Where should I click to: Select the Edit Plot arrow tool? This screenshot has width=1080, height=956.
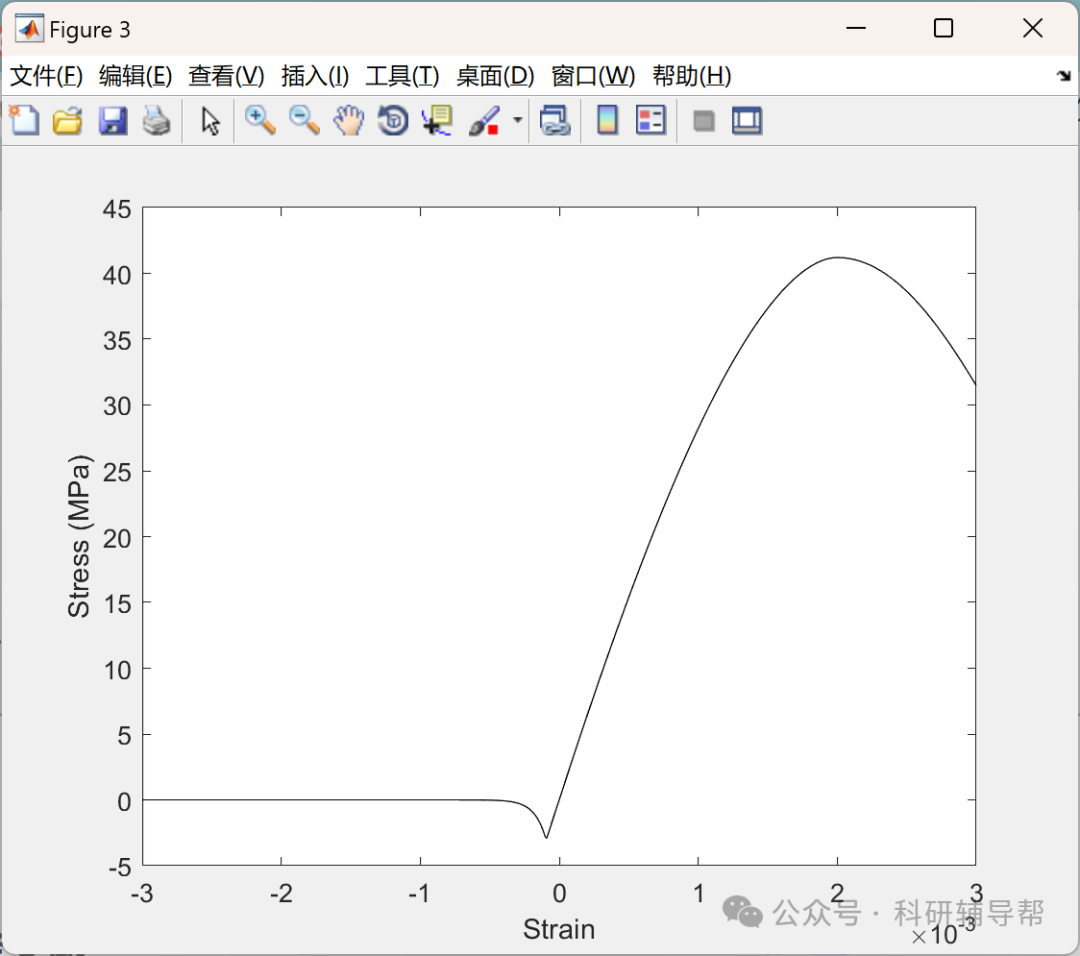click(x=210, y=121)
